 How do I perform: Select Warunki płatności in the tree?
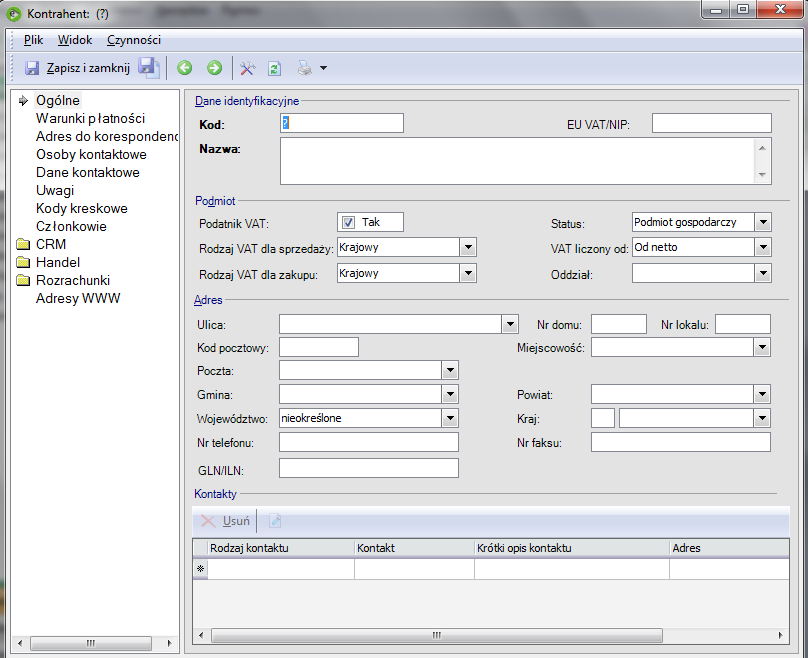(x=91, y=119)
